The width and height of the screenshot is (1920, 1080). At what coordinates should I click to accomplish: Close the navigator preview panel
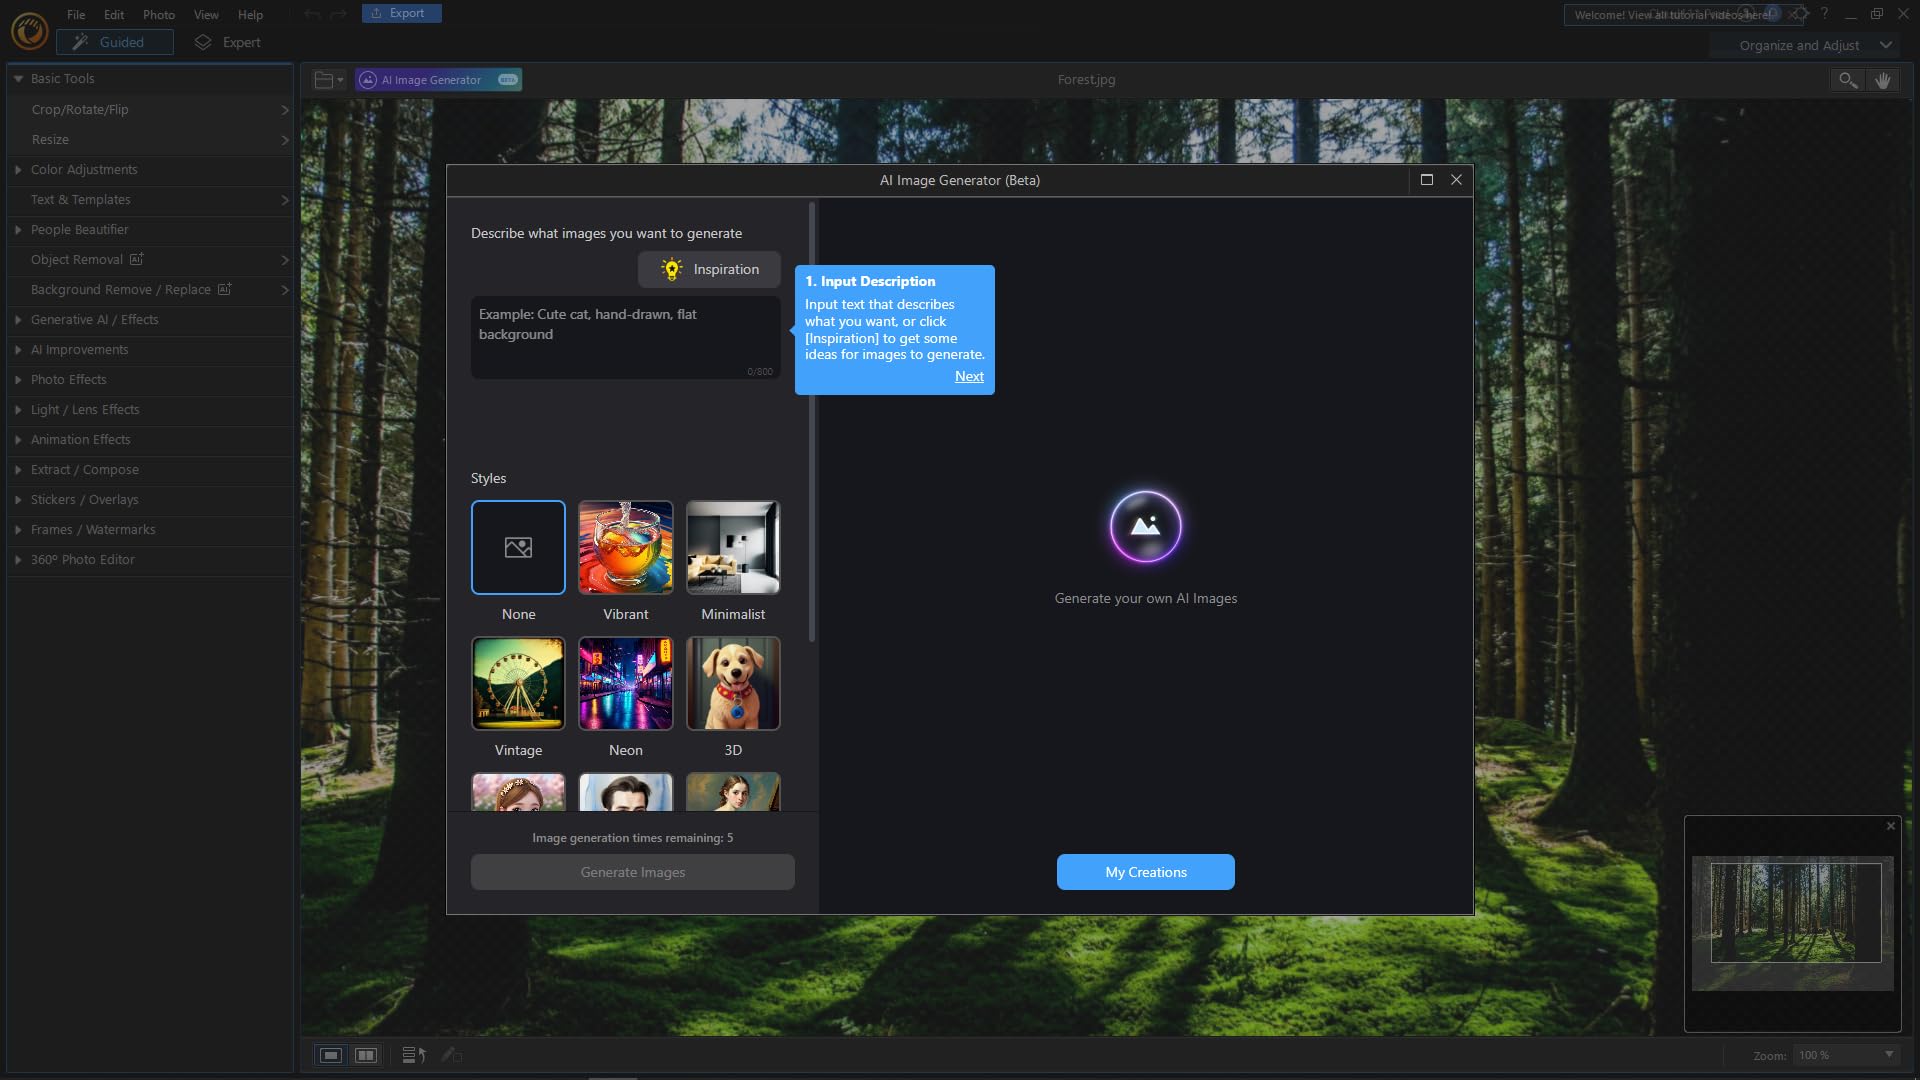1890,826
